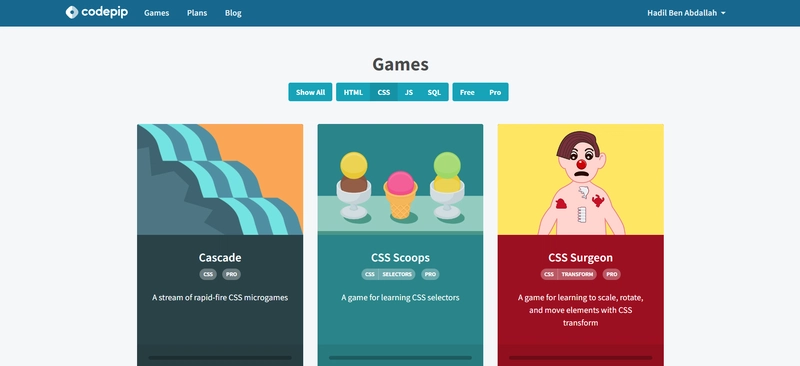The height and width of the screenshot is (366, 800).
Task: Filter games by Pro
Action: (x=495, y=92)
